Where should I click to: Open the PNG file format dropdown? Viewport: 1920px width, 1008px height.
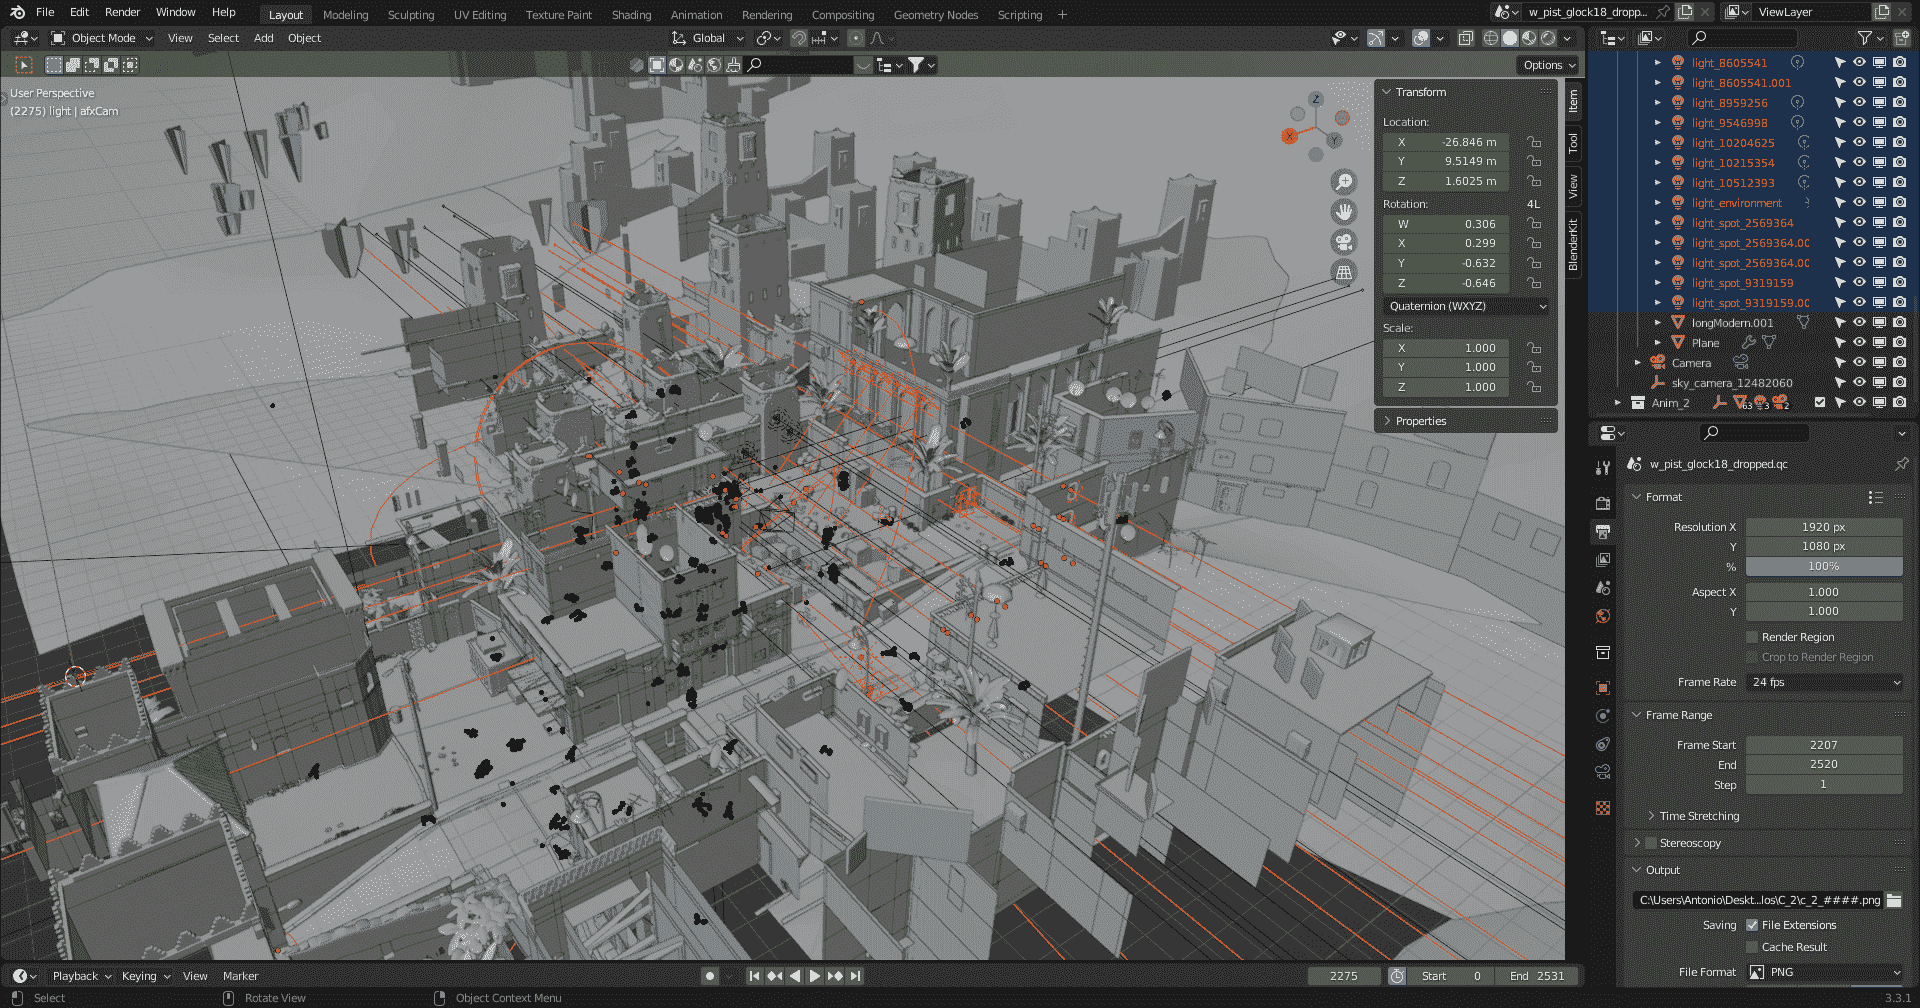point(1824,972)
